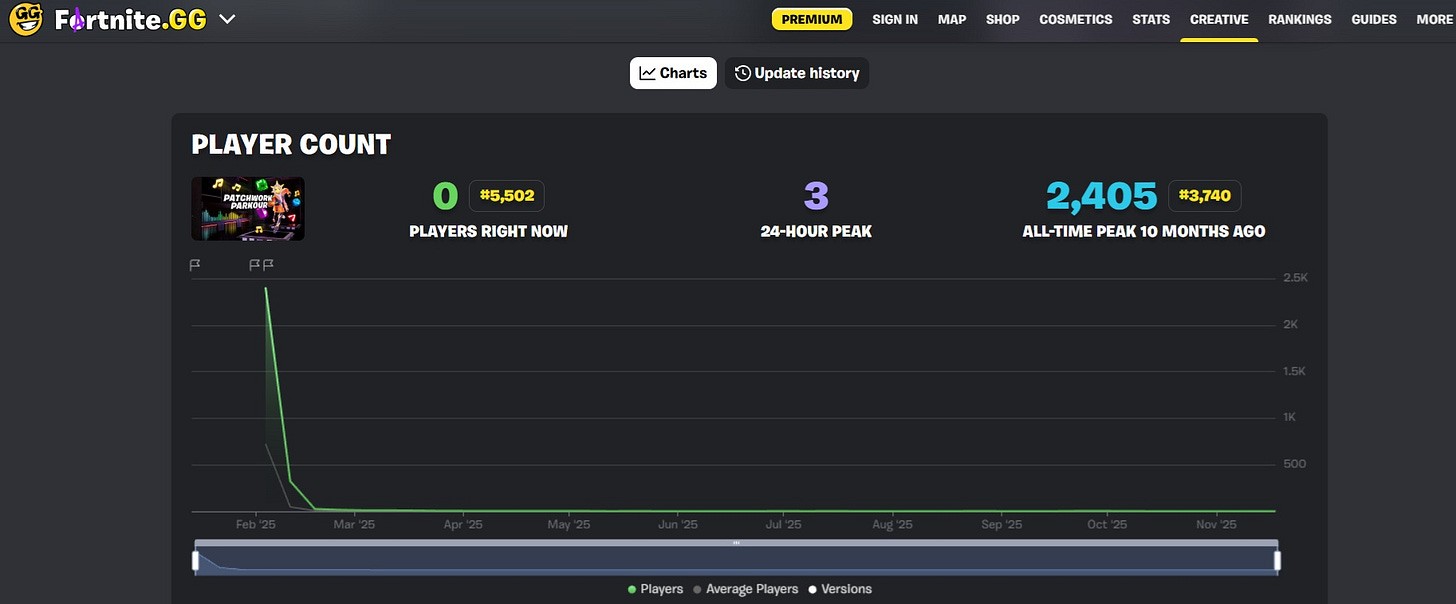Click the third version flag marker
The image size is (1456, 604).
click(268, 265)
